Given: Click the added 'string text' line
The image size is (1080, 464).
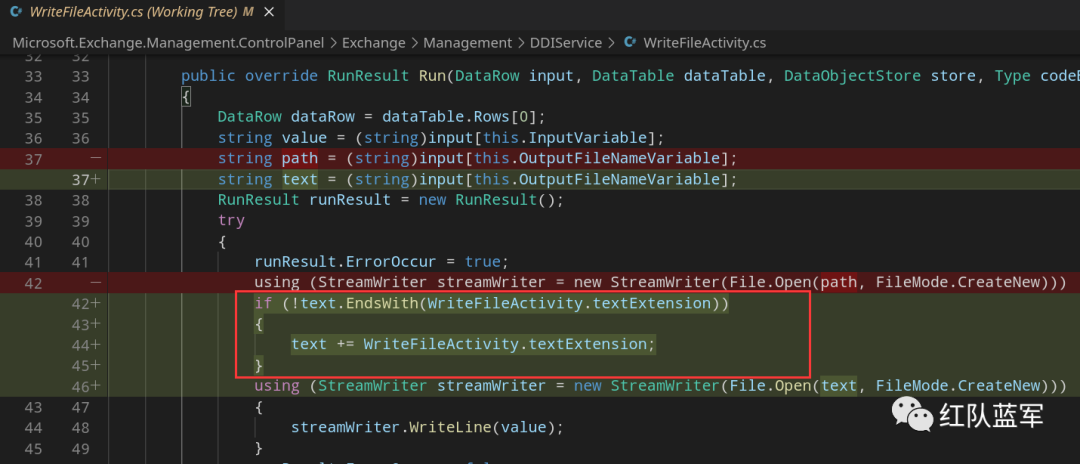Looking at the screenshot, I should click(x=477, y=180).
